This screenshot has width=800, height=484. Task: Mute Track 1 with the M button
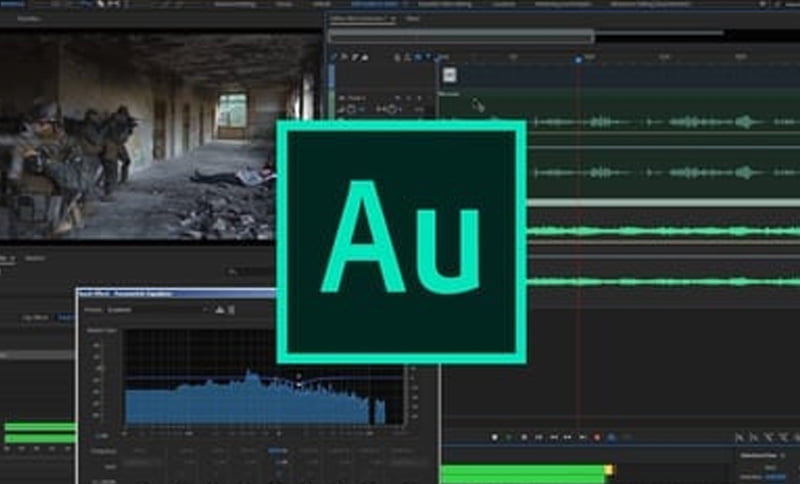pos(397,98)
